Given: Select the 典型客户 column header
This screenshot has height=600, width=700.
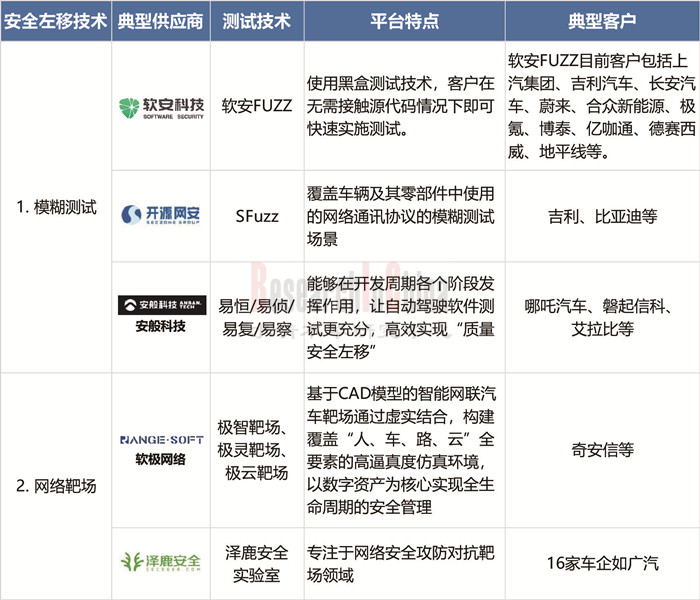Looking at the screenshot, I should coord(602,21).
